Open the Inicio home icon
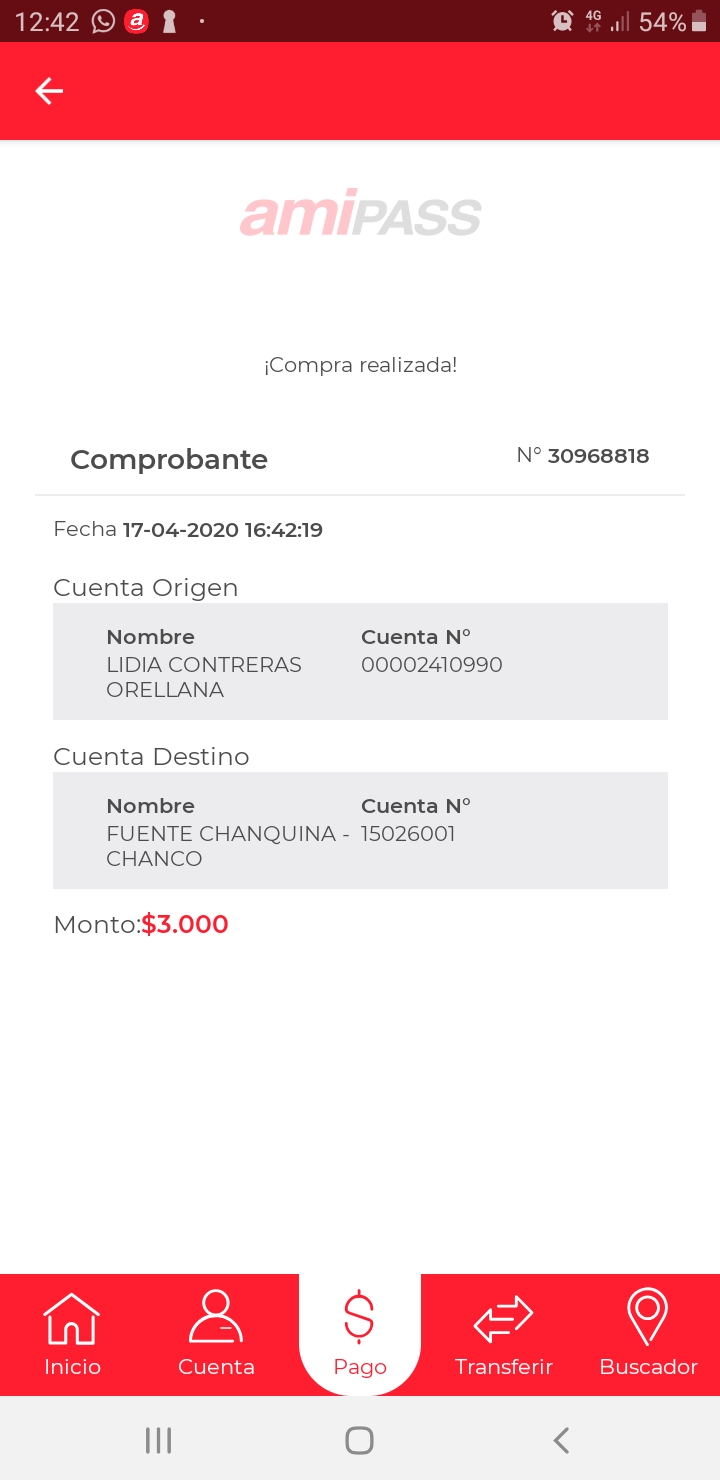The width and height of the screenshot is (720, 1480). (x=72, y=1318)
